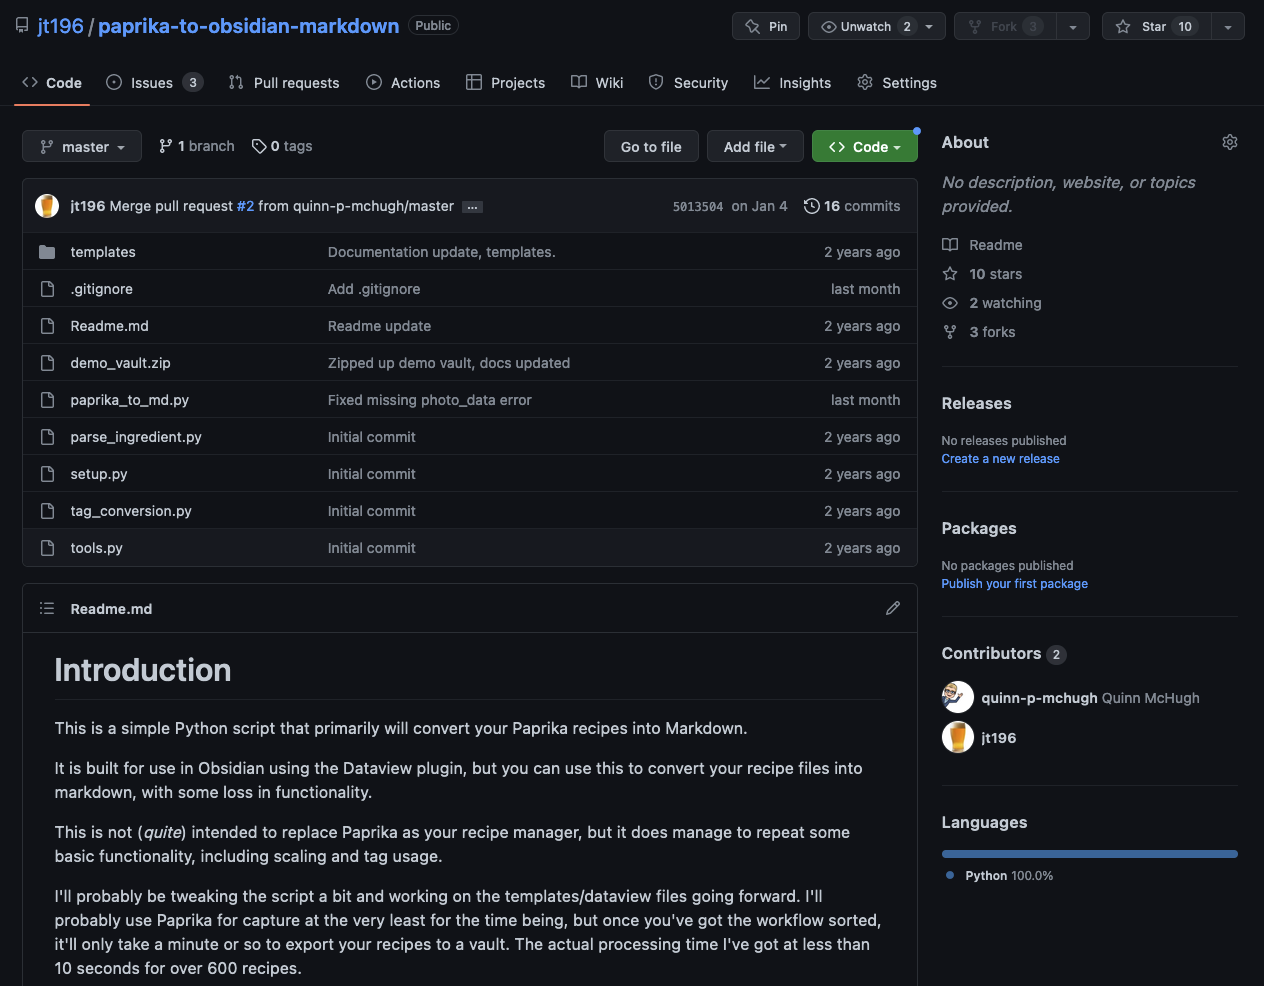
Task: Click quinn-p-mchugh contributor avatar
Action: click(x=958, y=697)
